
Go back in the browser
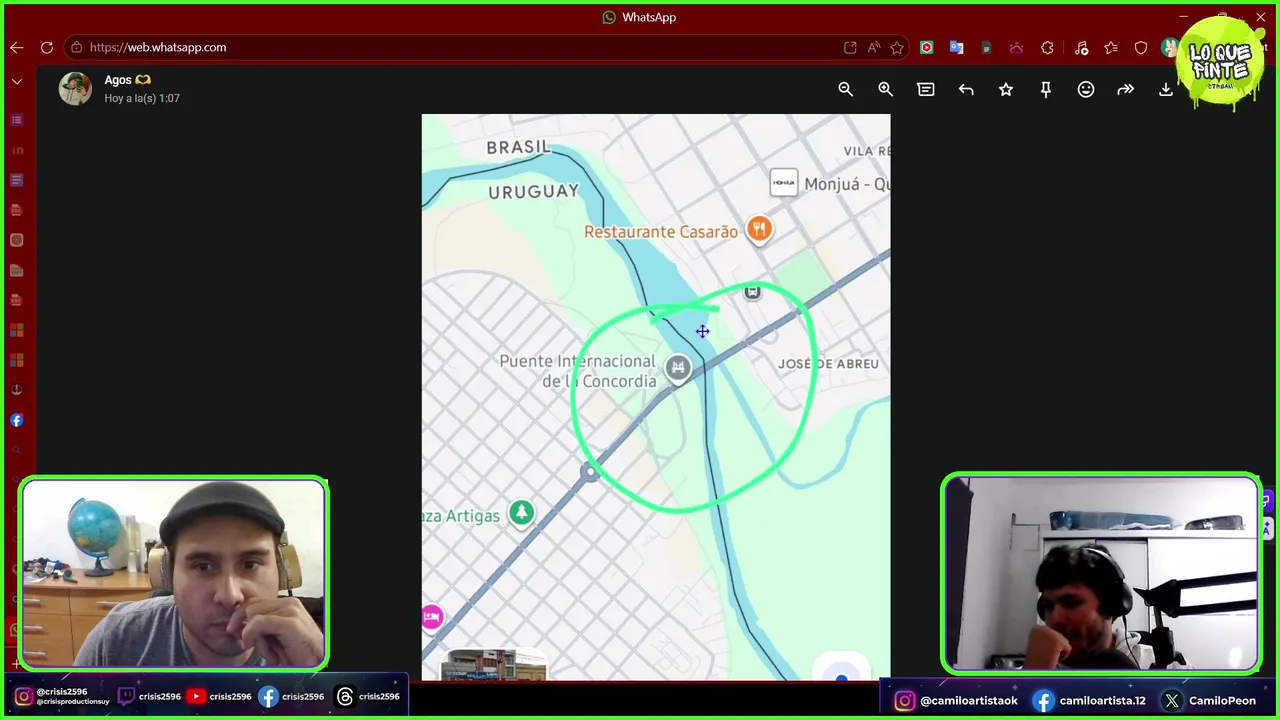point(17,47)
